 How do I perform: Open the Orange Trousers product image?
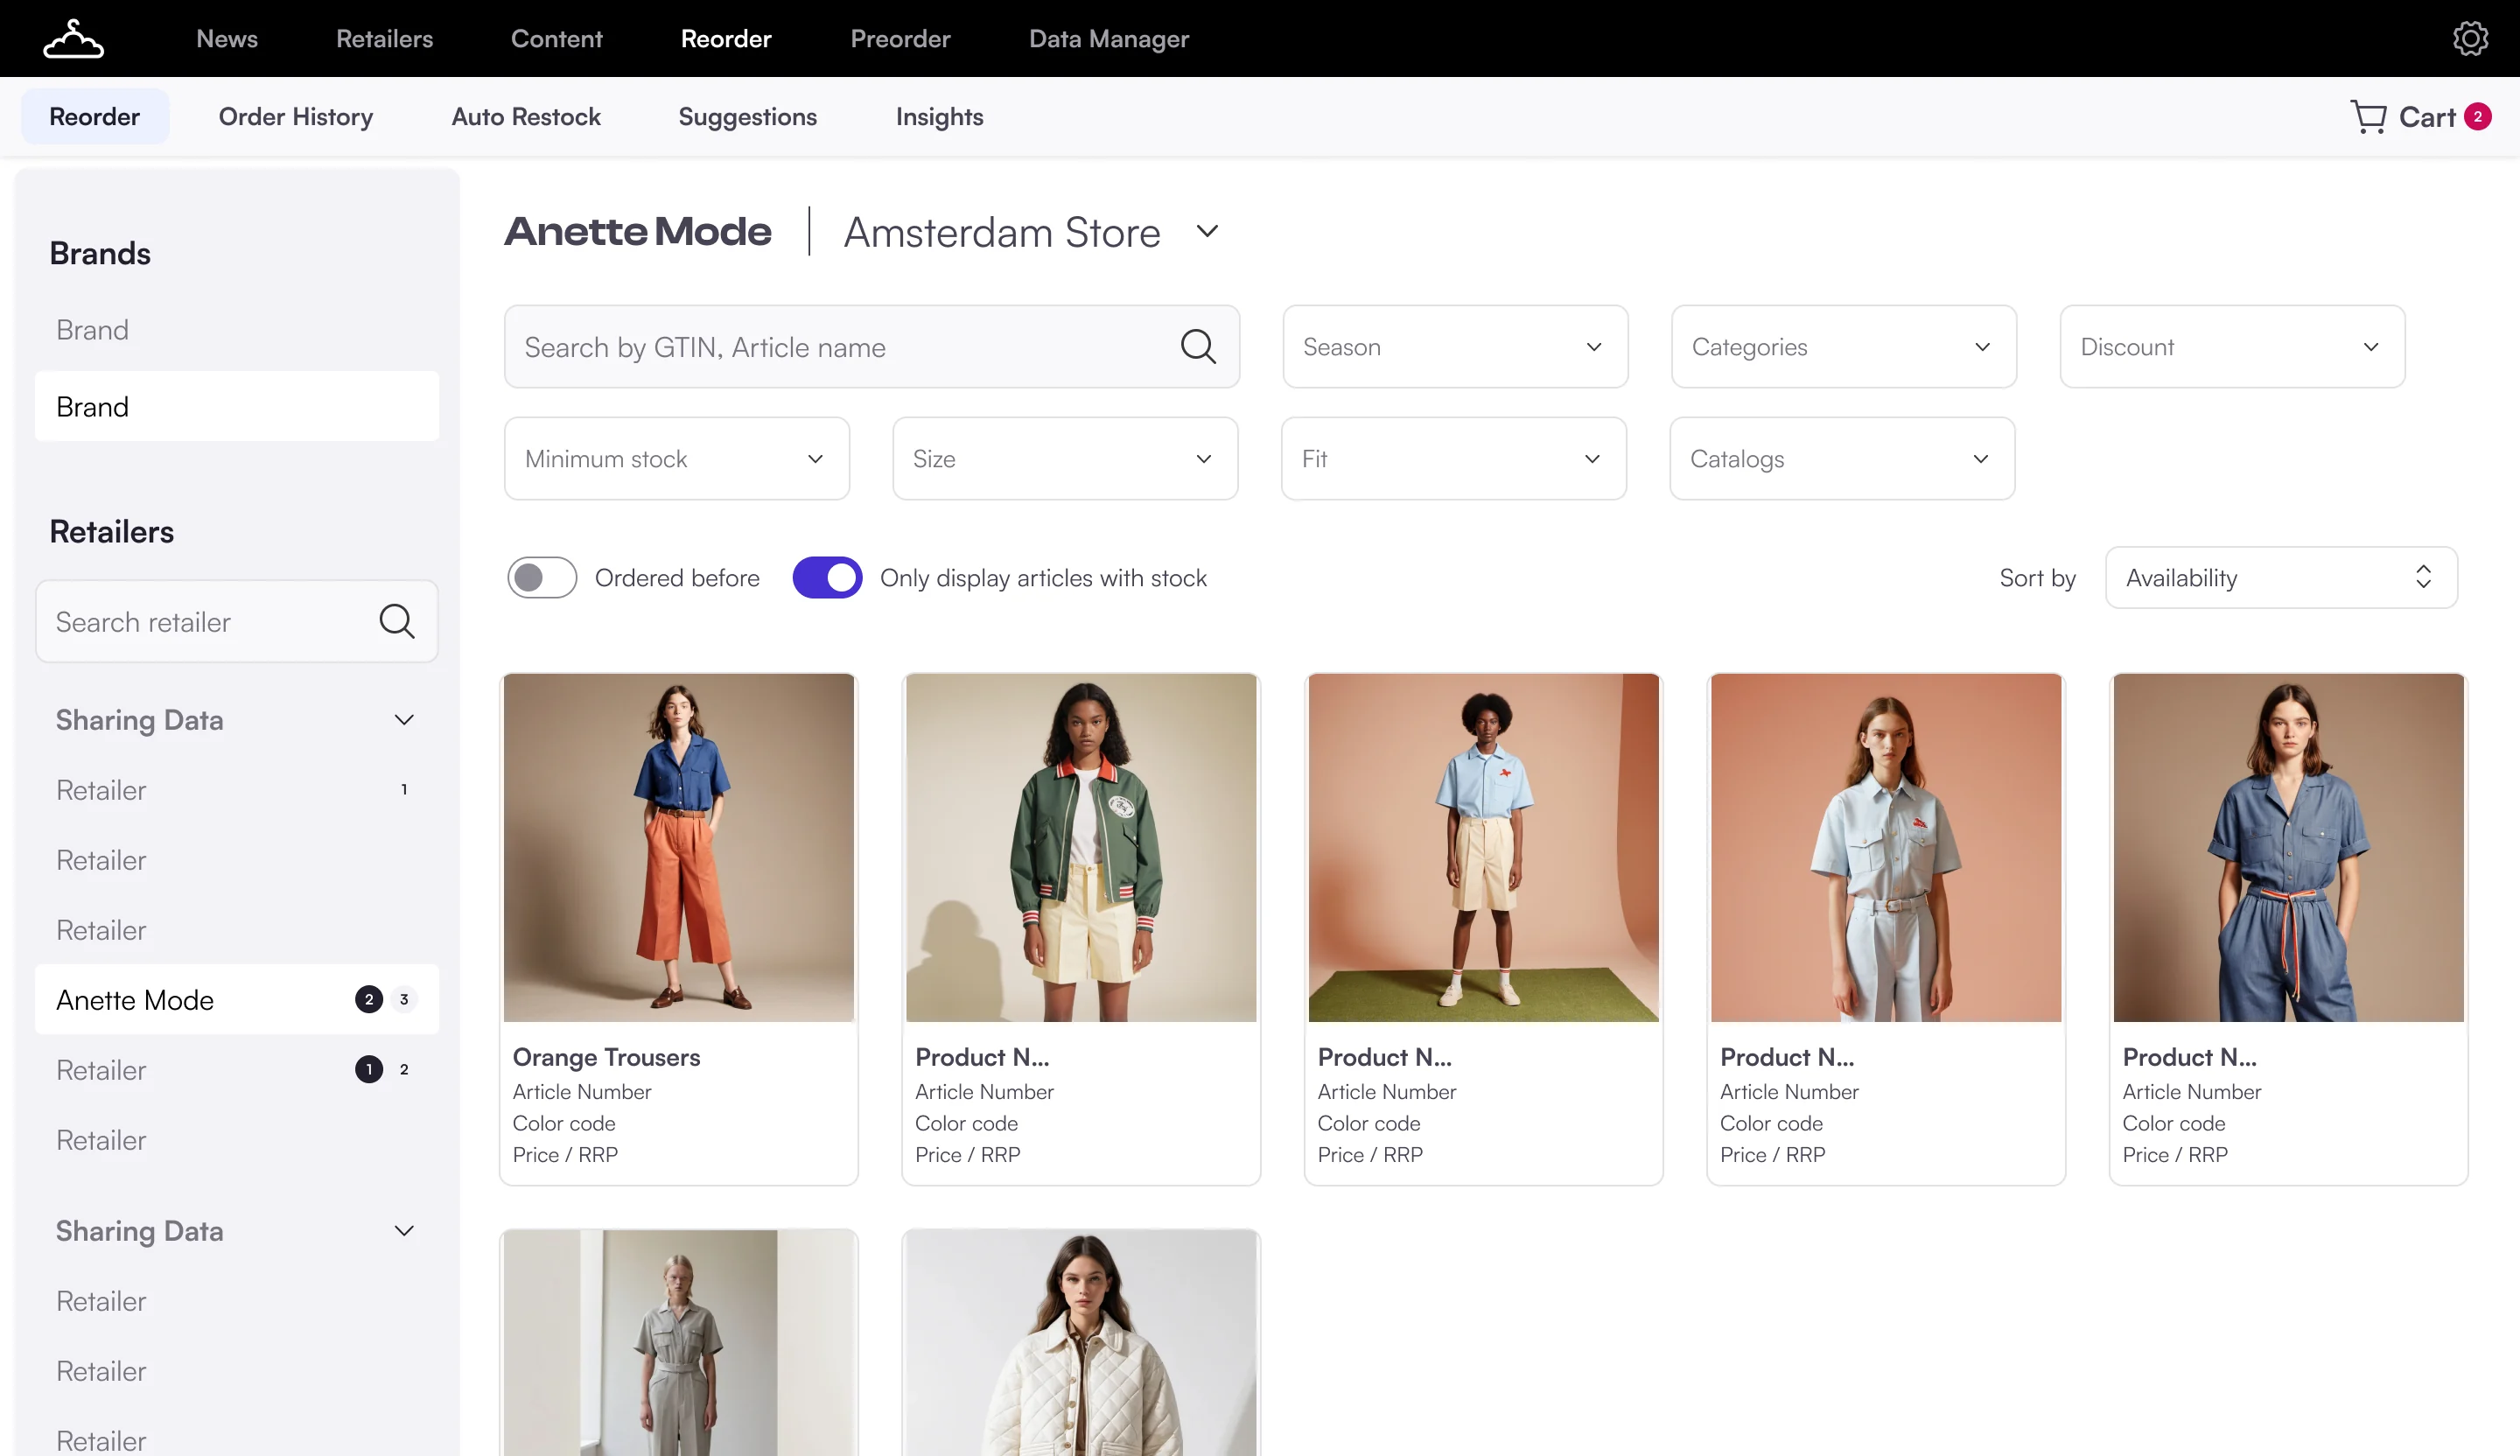[x=679, y=847]
